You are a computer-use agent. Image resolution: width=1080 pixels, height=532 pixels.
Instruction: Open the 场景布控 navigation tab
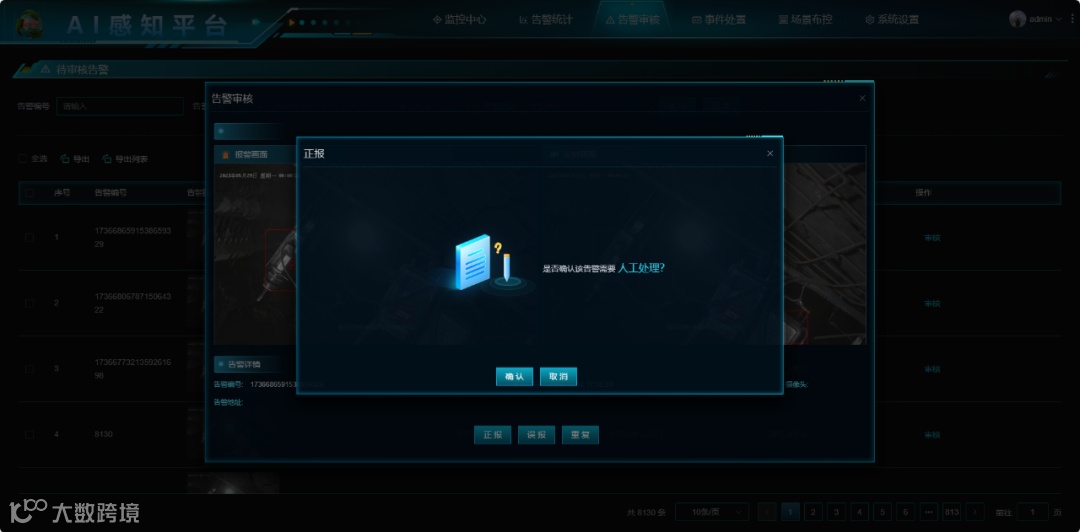[804, 19]
